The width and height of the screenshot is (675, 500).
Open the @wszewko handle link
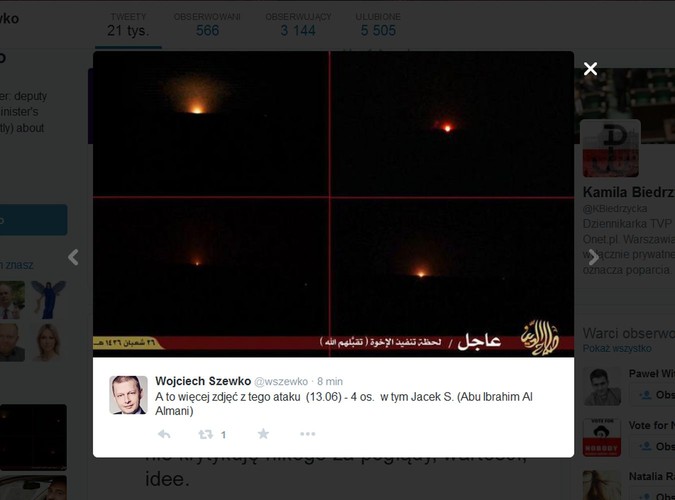[281, 382]
